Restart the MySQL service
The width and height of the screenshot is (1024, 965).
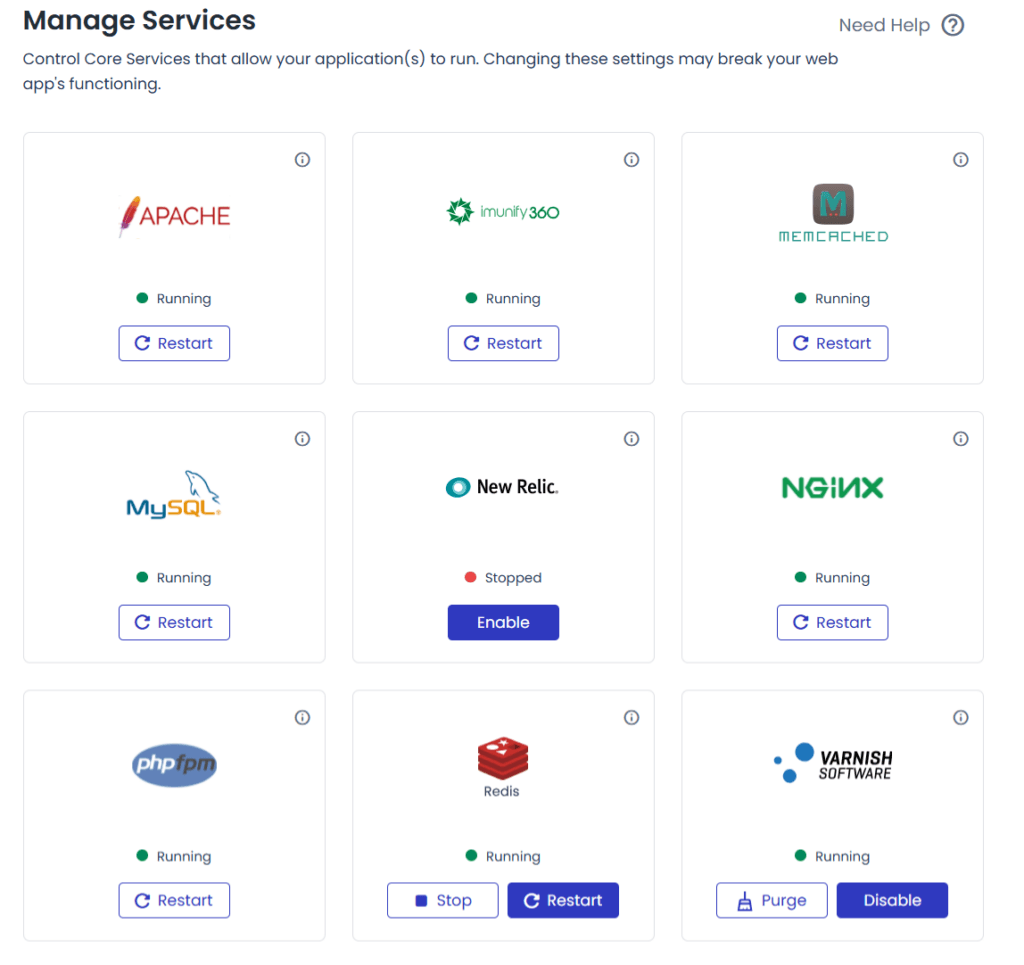coord(174,622)
